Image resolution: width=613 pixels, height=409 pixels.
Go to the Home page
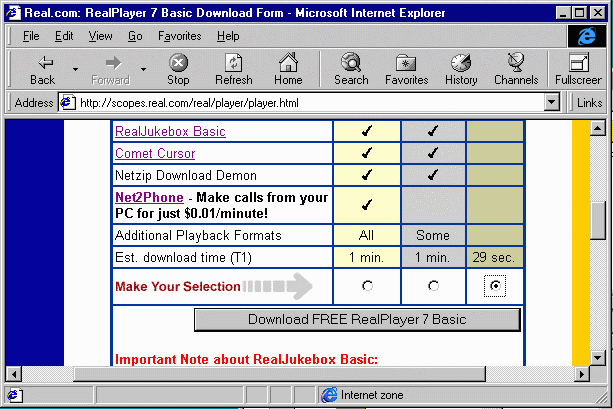click(x=288, y=70)
